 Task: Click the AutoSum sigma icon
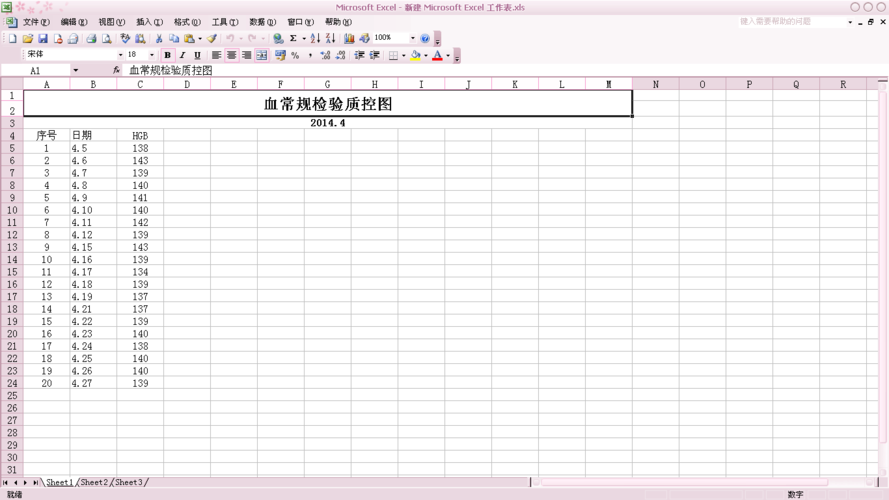(x=293, y=39)
